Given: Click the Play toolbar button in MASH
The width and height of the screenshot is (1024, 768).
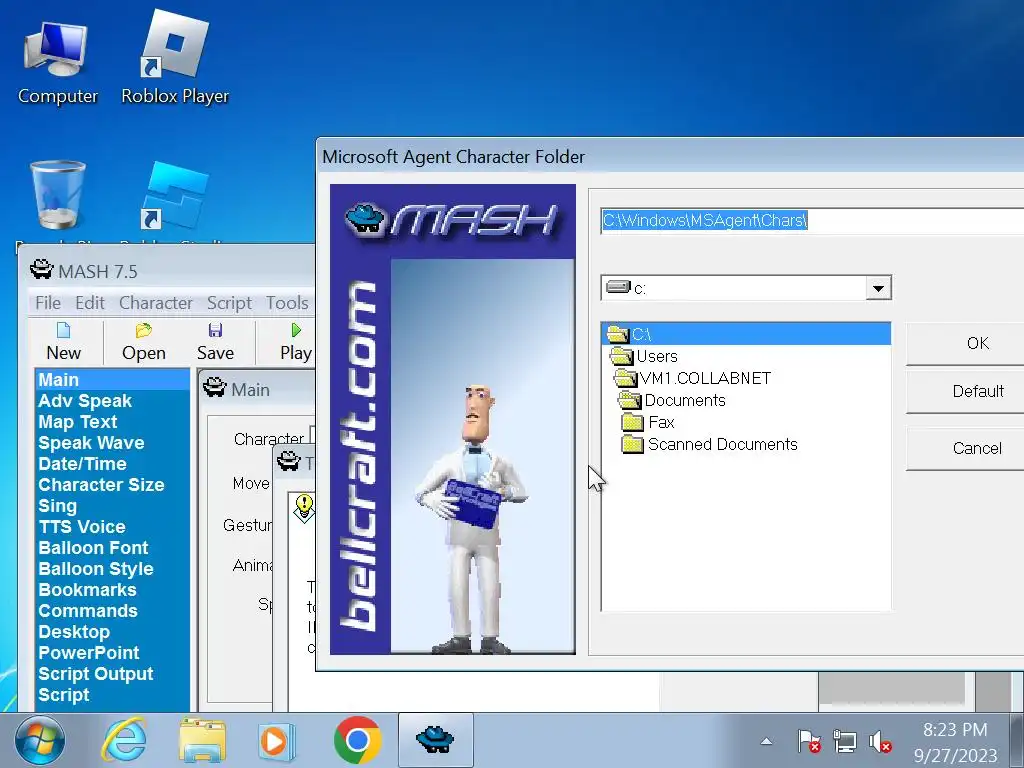Looking at the screenshot, I should pos(296,342).
